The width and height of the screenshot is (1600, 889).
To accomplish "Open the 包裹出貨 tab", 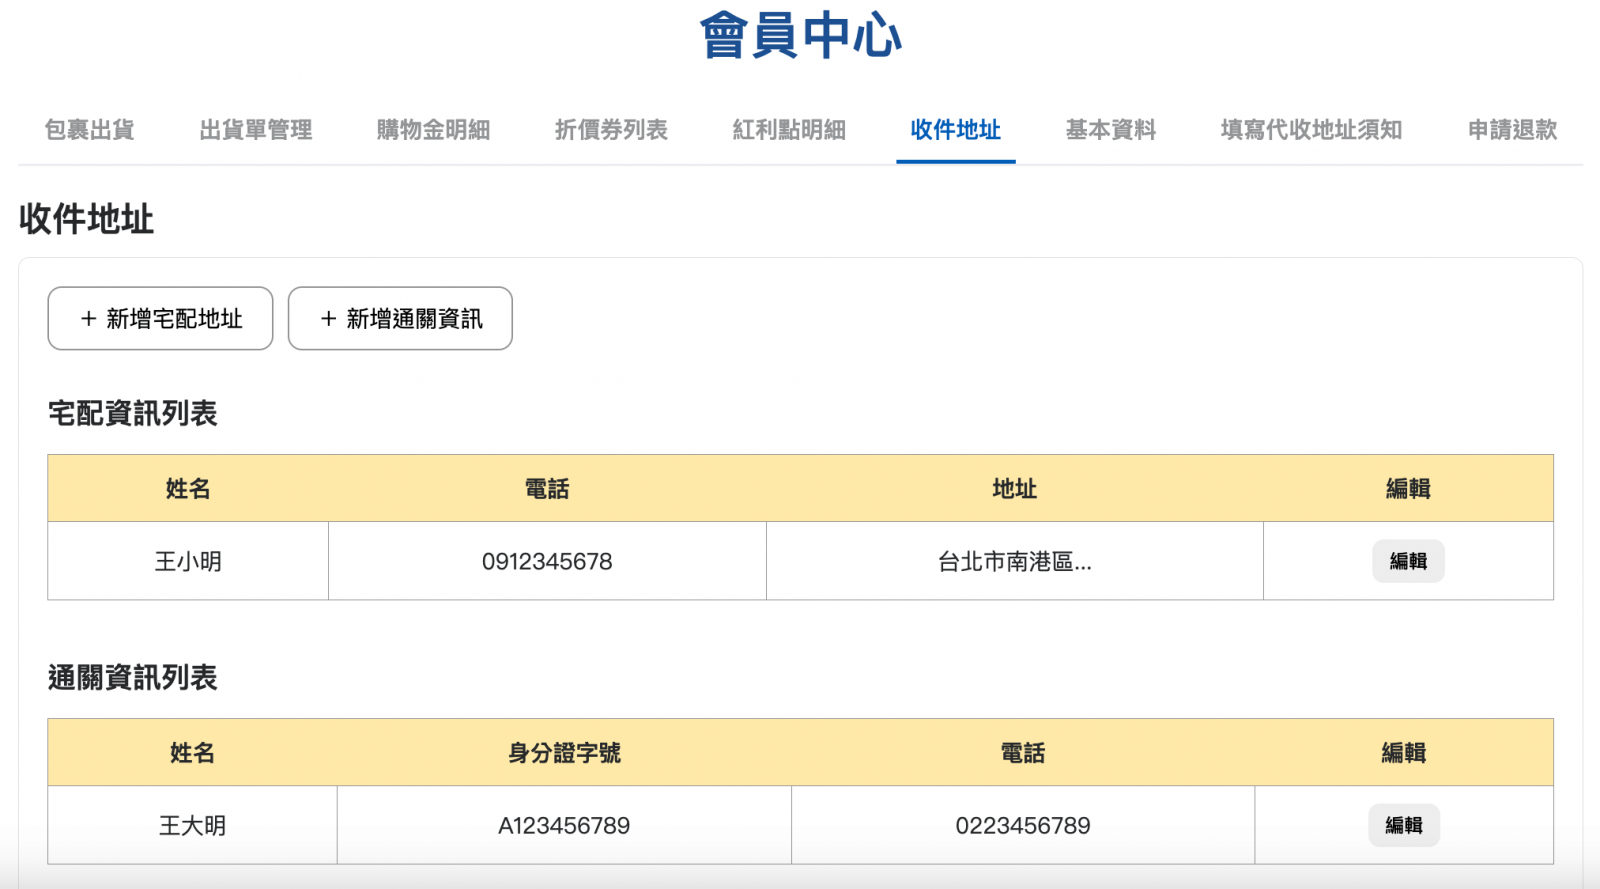I will pos(89,130).
